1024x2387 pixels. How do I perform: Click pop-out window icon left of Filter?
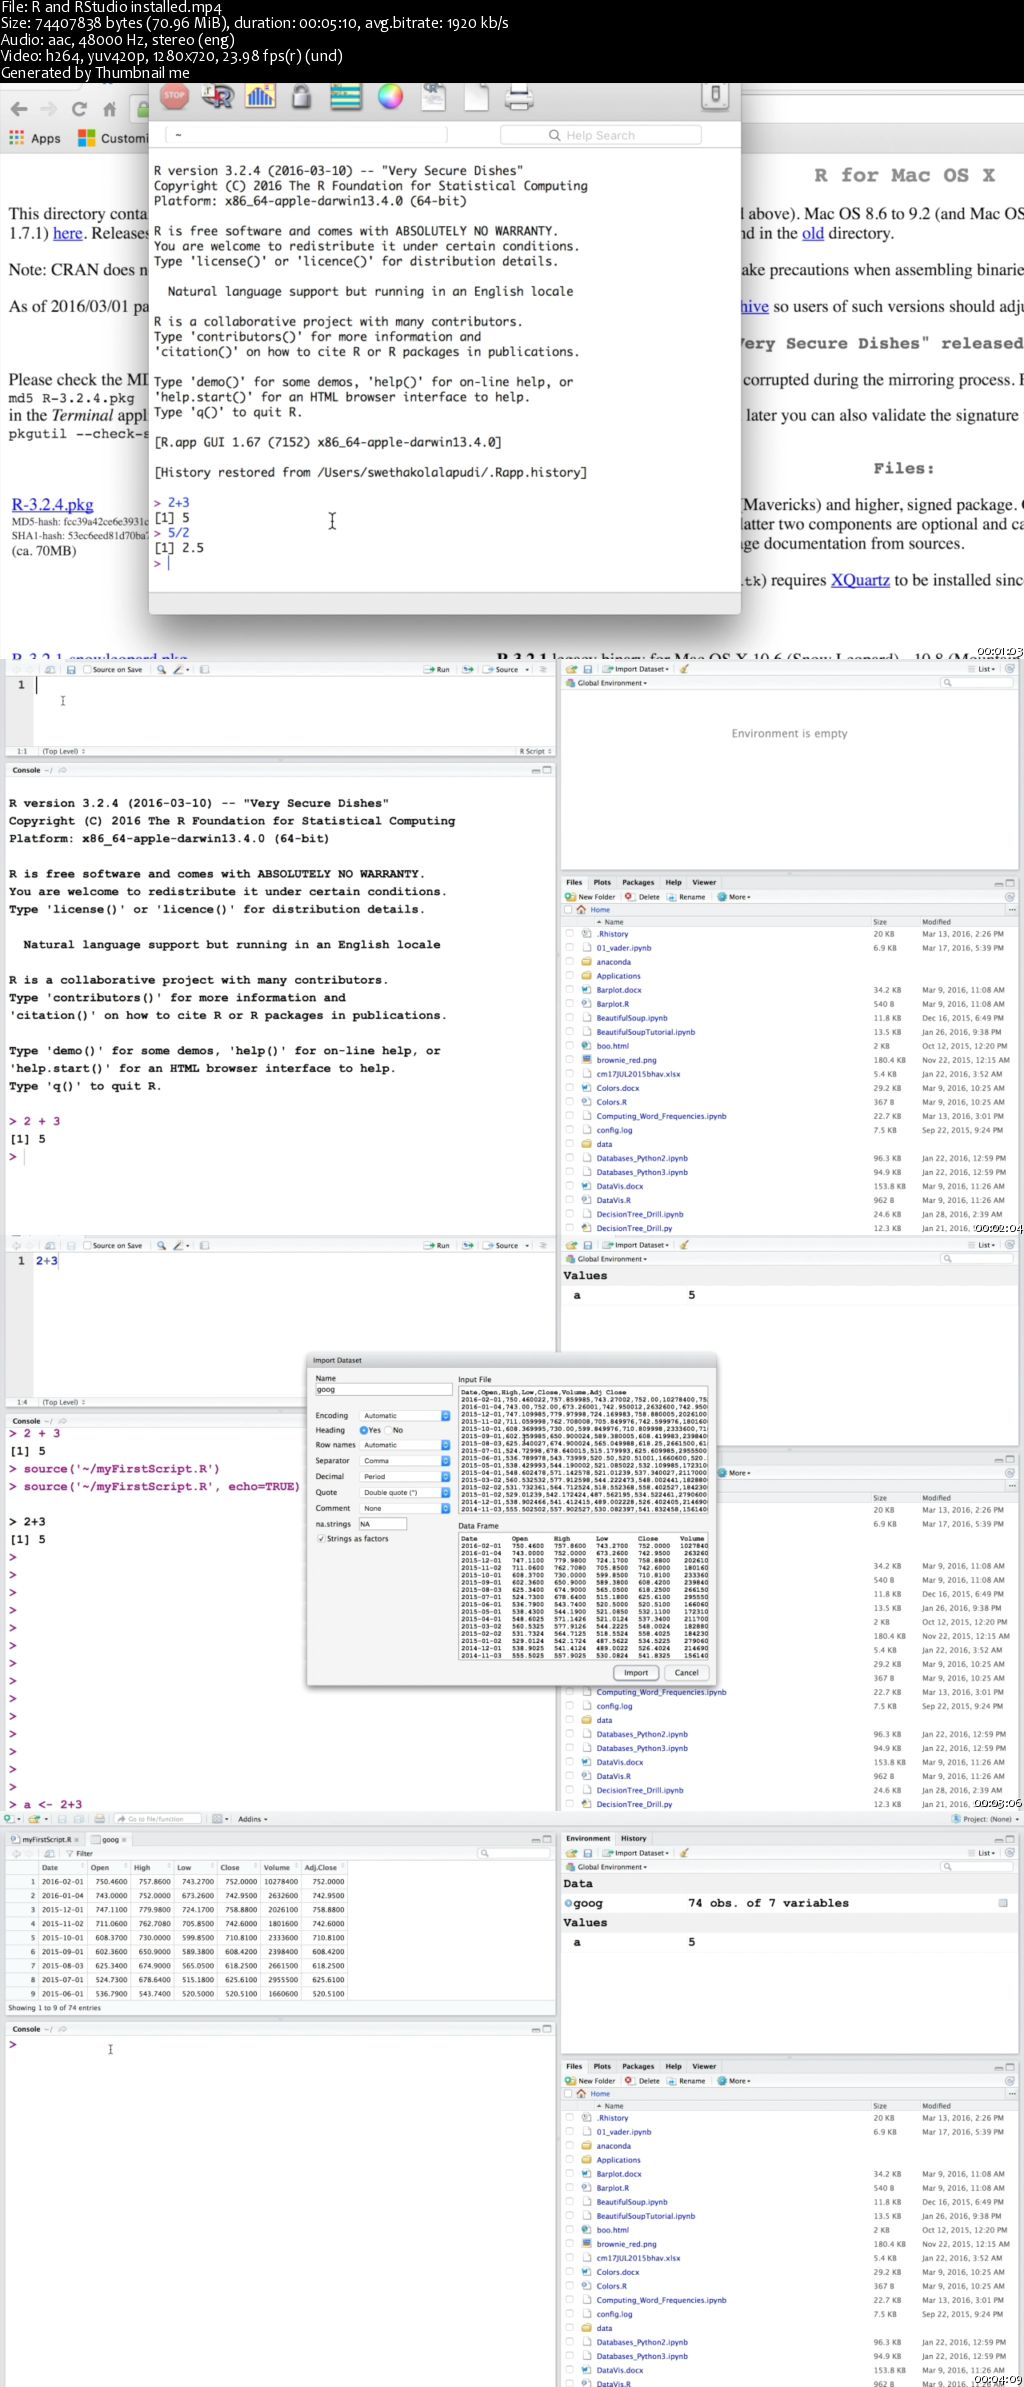[x=48, y=1853]
